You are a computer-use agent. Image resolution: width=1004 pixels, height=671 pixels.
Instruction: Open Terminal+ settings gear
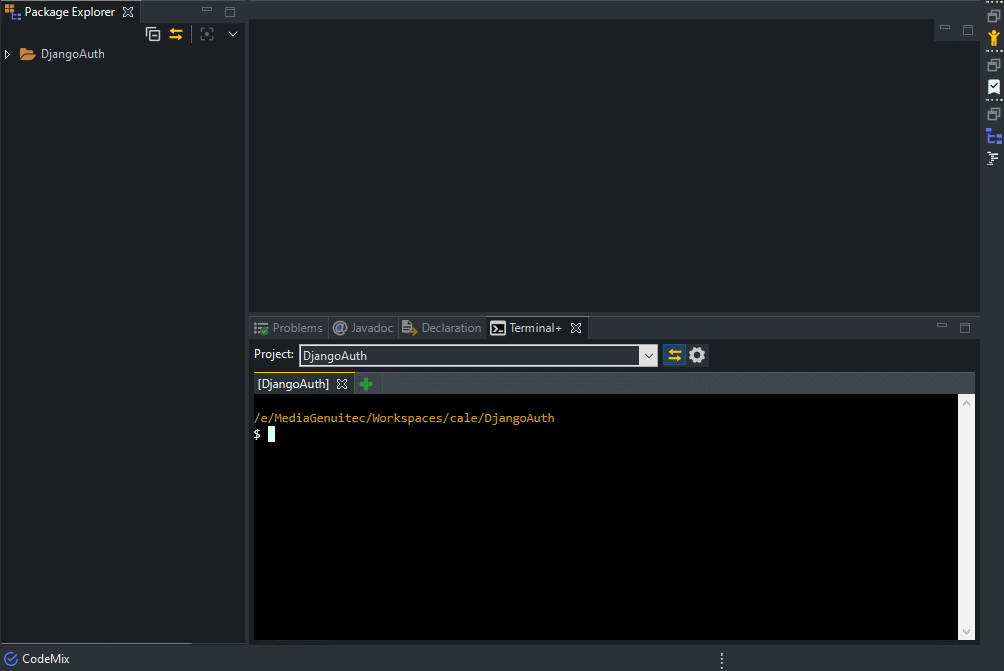pyautogui.click(x=697, y=355)
